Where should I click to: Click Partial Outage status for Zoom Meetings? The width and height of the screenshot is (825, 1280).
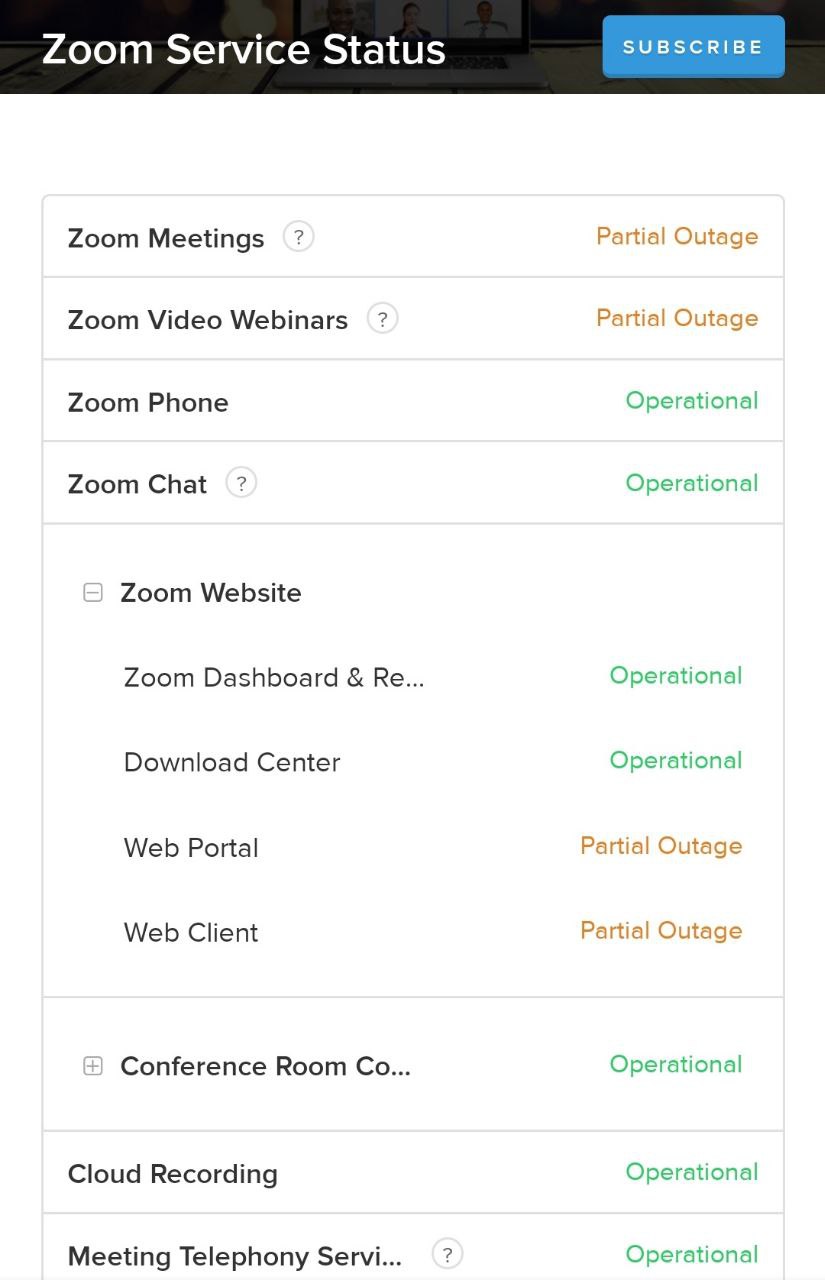[677, 237]
